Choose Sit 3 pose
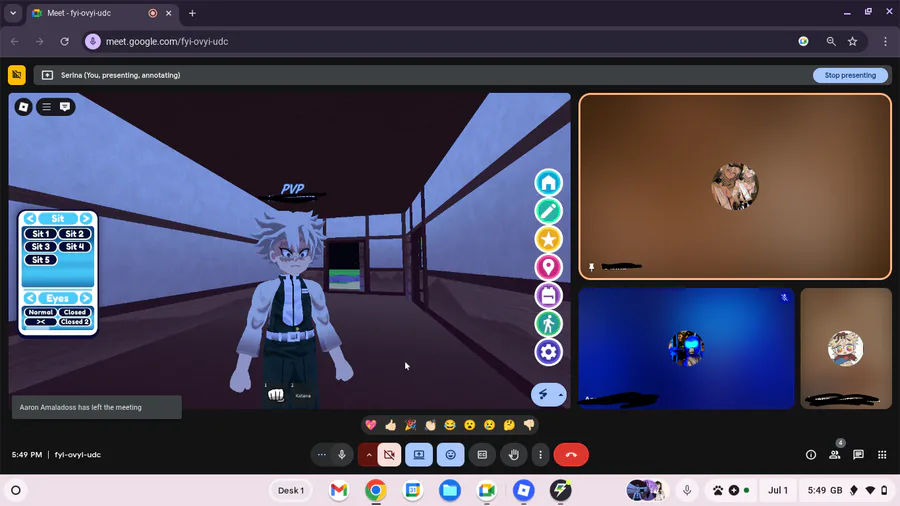The height and width of the screenshot is (506, 900). click(40, 247)
